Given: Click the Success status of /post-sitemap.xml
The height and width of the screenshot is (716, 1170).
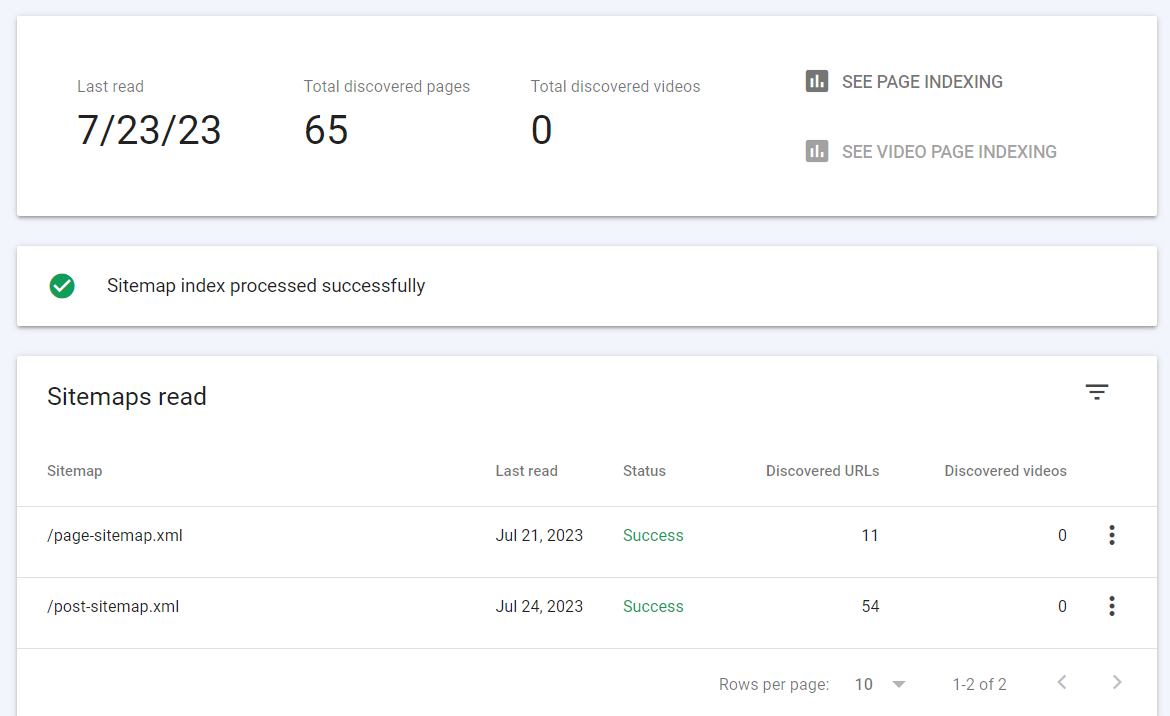Looking at the screenshot, I should coord(653,607).
